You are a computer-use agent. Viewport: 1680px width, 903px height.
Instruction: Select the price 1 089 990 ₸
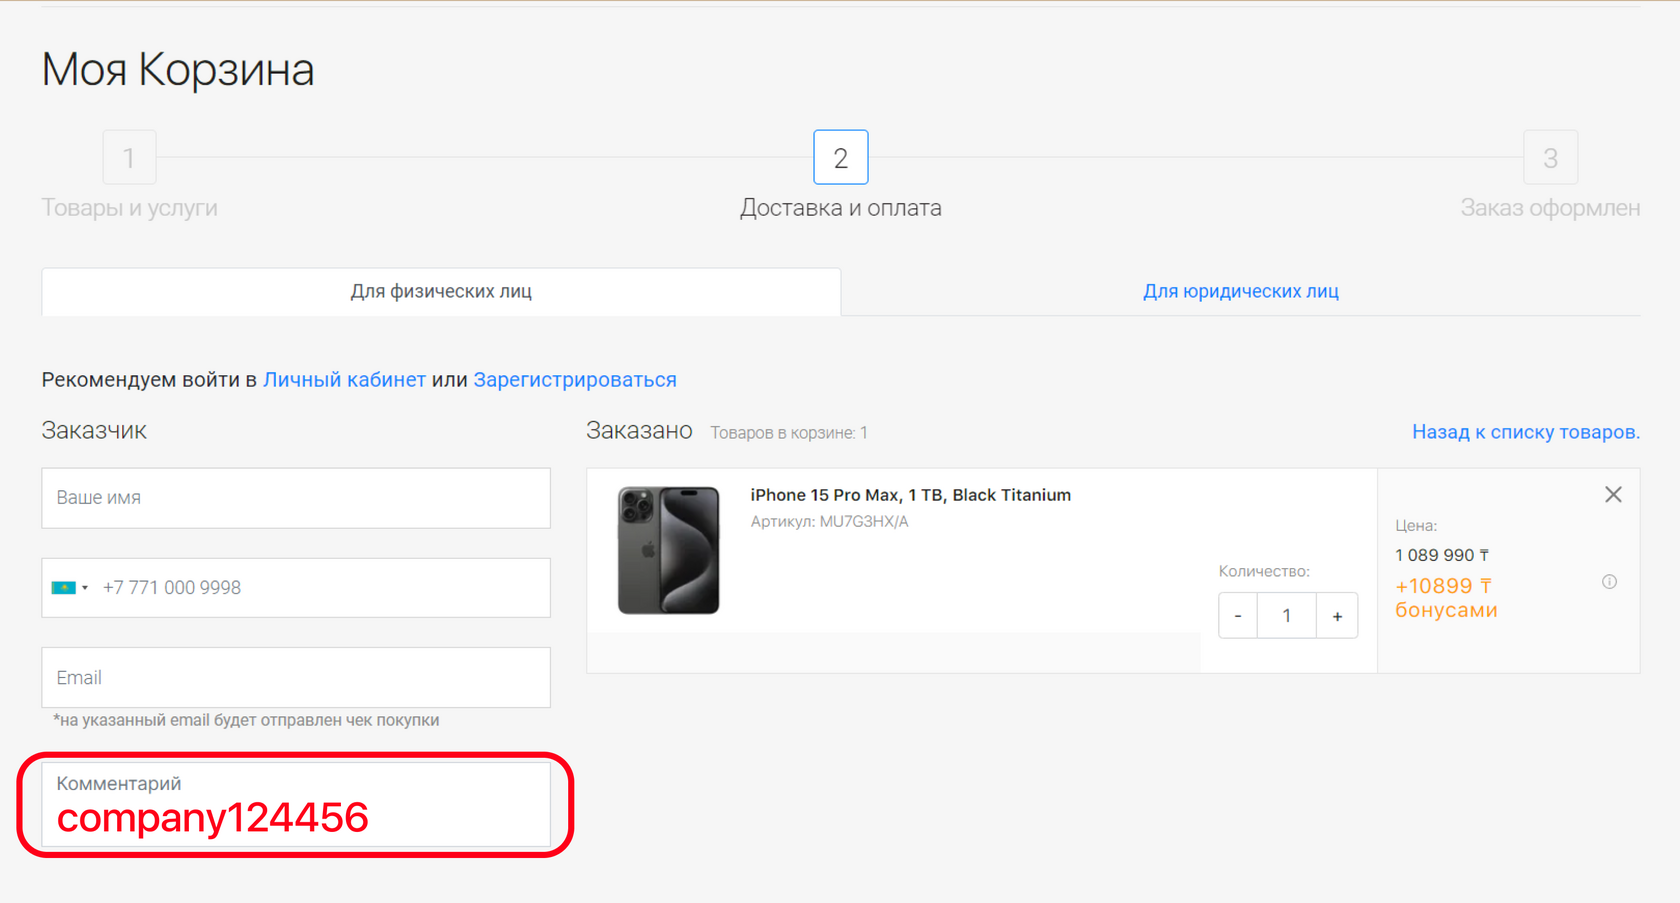tap(1442, 555)
